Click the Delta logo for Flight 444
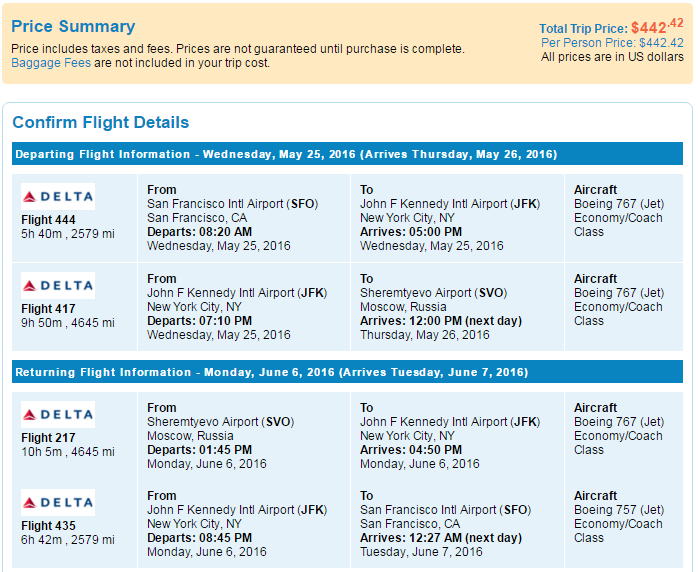This screenshot has height=572, width=698. (58, 196)
